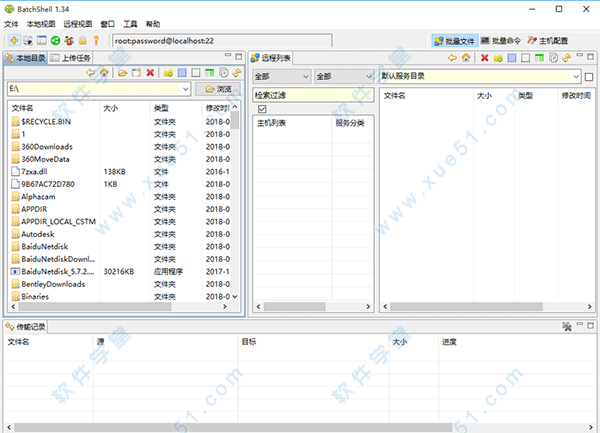Click the yellow plus add icon

14,40
